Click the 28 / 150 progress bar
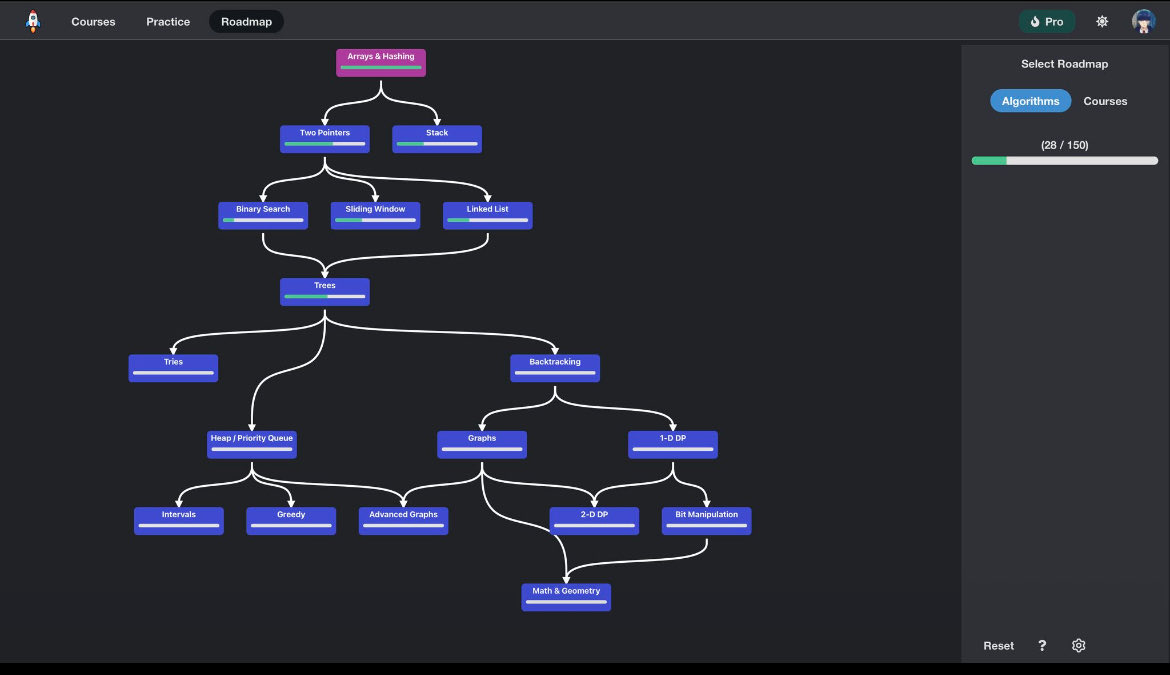The image size is (1170, 675). coord(1065,160)
